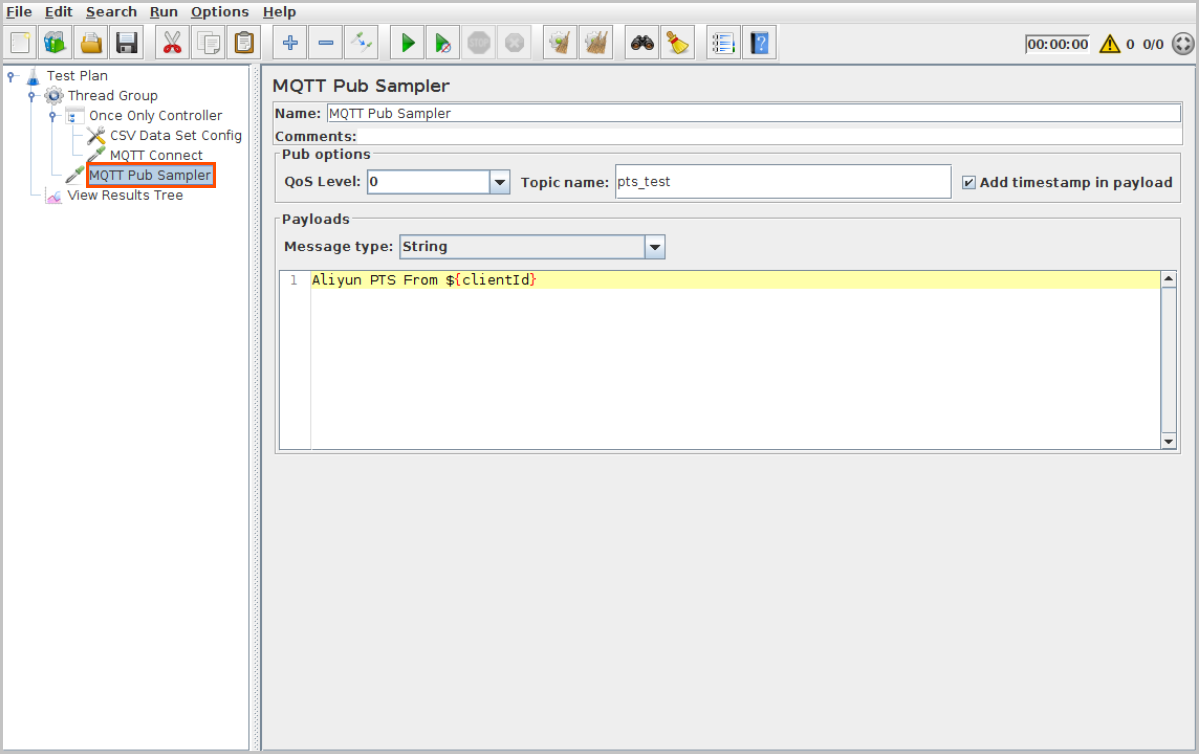Select Once Only Controller in tree
Image resolution: width=1199 pixels, height=754 pixels.
click(x=155, y=115)
